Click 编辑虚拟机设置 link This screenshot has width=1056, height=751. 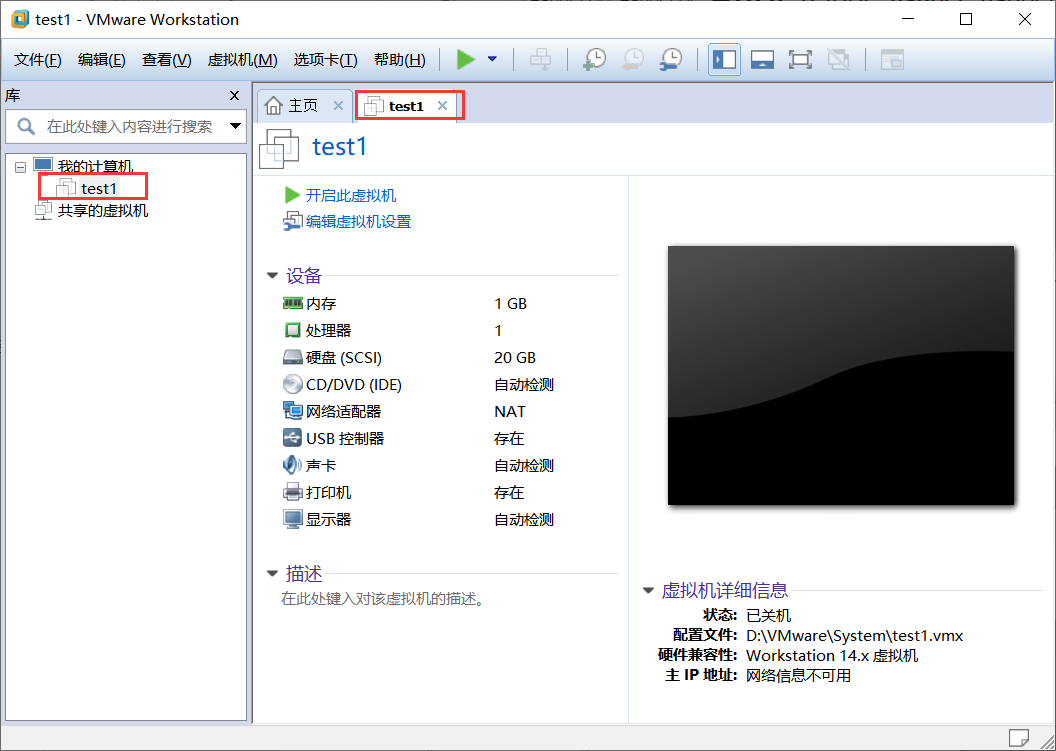[x=358, y=222]
